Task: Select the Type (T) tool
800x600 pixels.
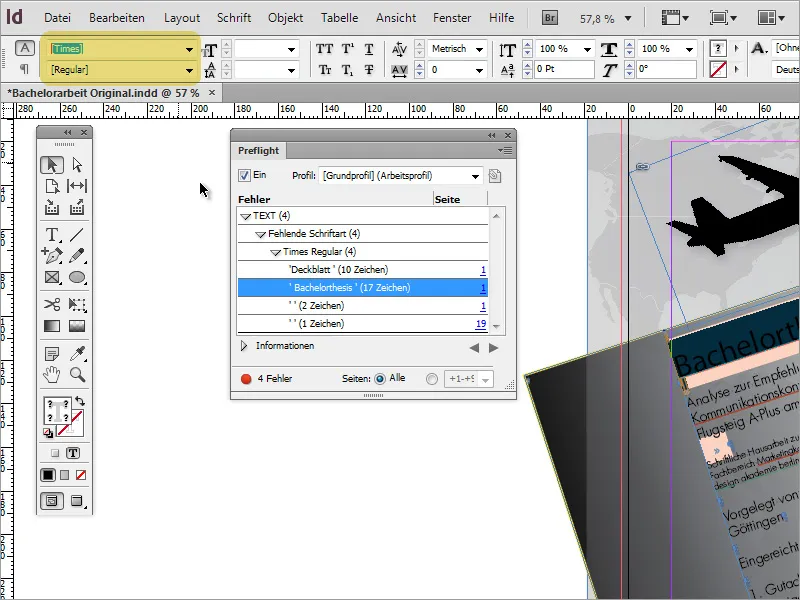Action: point(52,234)
